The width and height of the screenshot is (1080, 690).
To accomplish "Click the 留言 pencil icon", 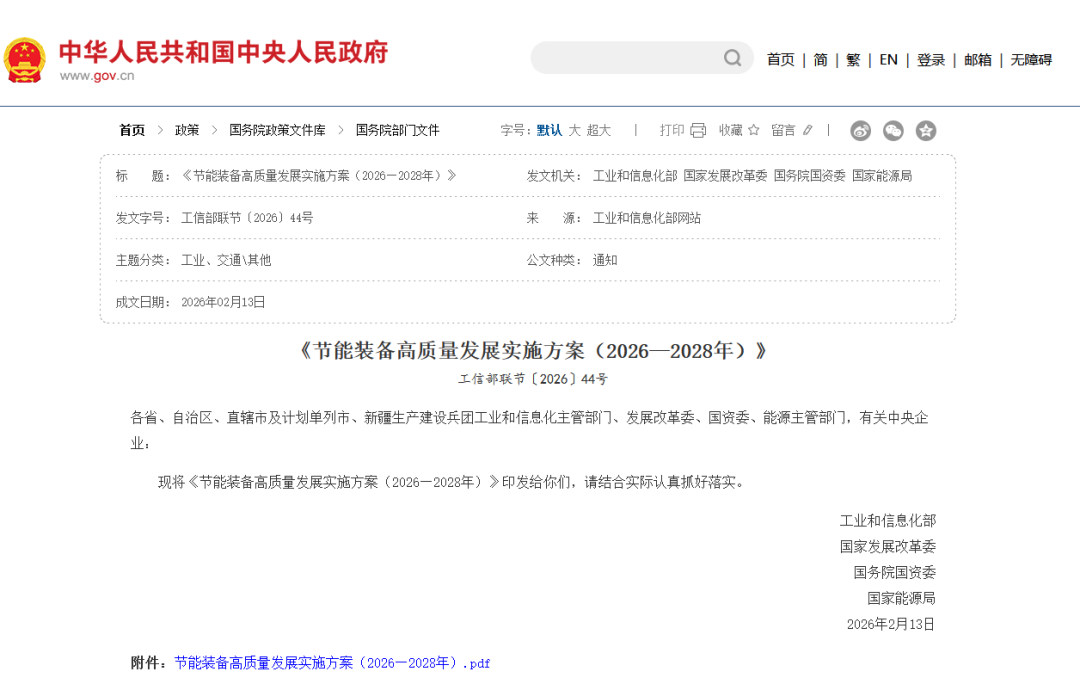I will 808,130.
